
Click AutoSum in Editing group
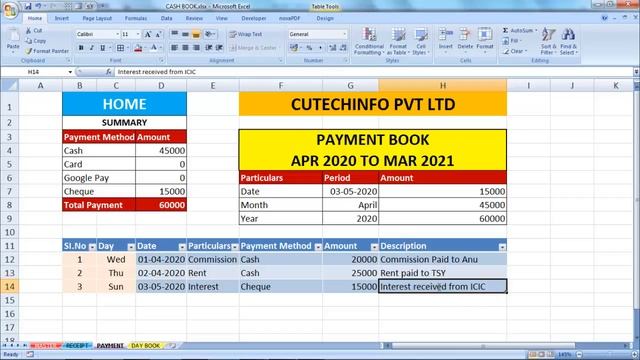(x=519, y=31)
